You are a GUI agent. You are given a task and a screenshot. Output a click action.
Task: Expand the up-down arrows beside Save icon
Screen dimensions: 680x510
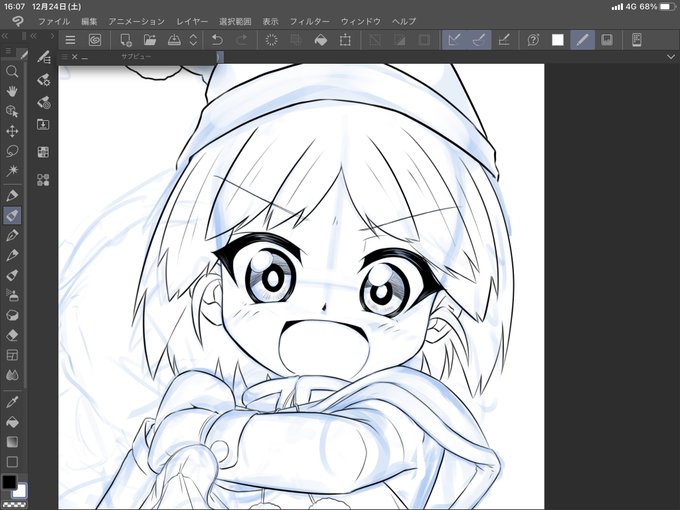point(193,40)
